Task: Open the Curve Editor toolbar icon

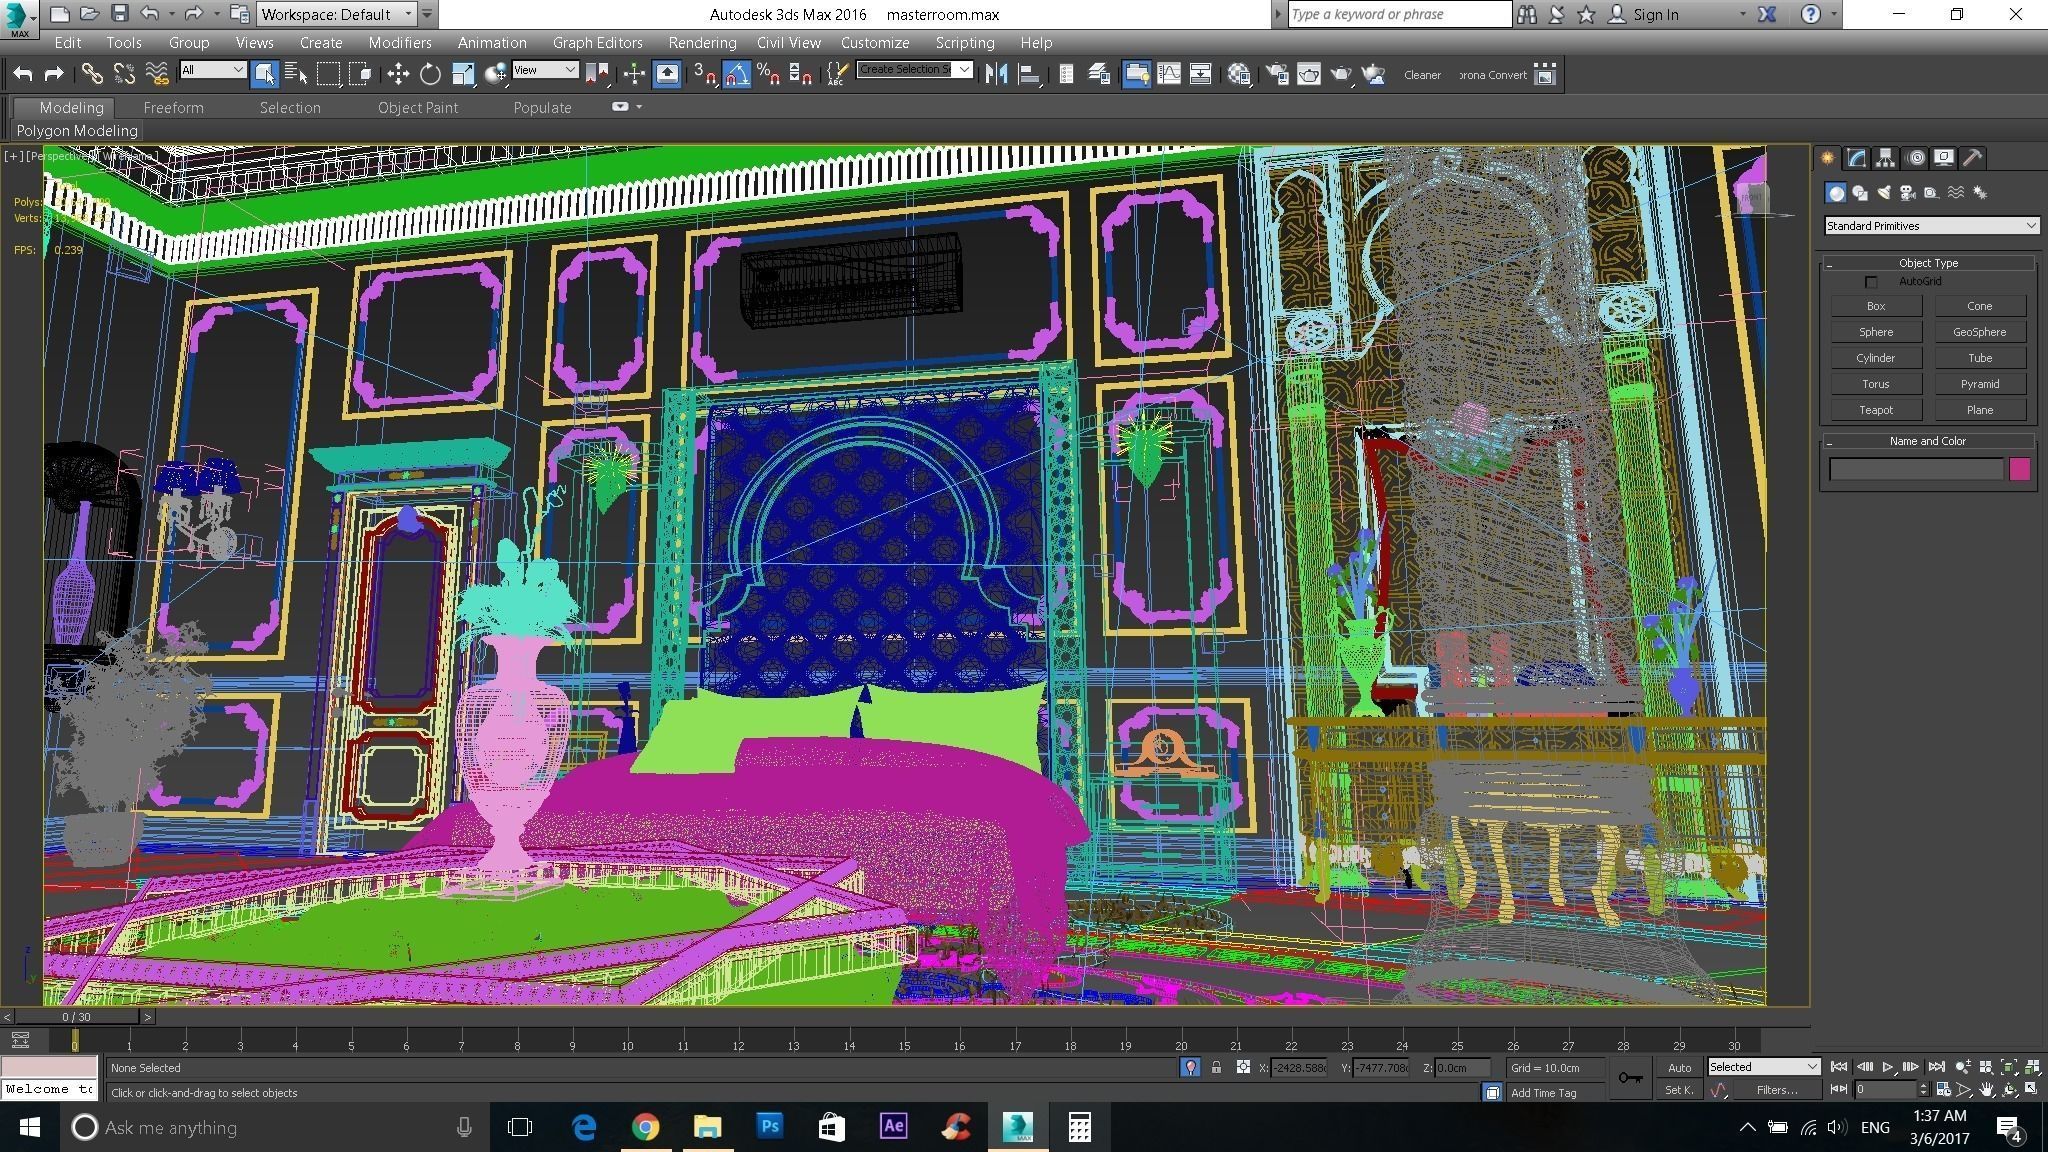Action: coord(1168,74)
